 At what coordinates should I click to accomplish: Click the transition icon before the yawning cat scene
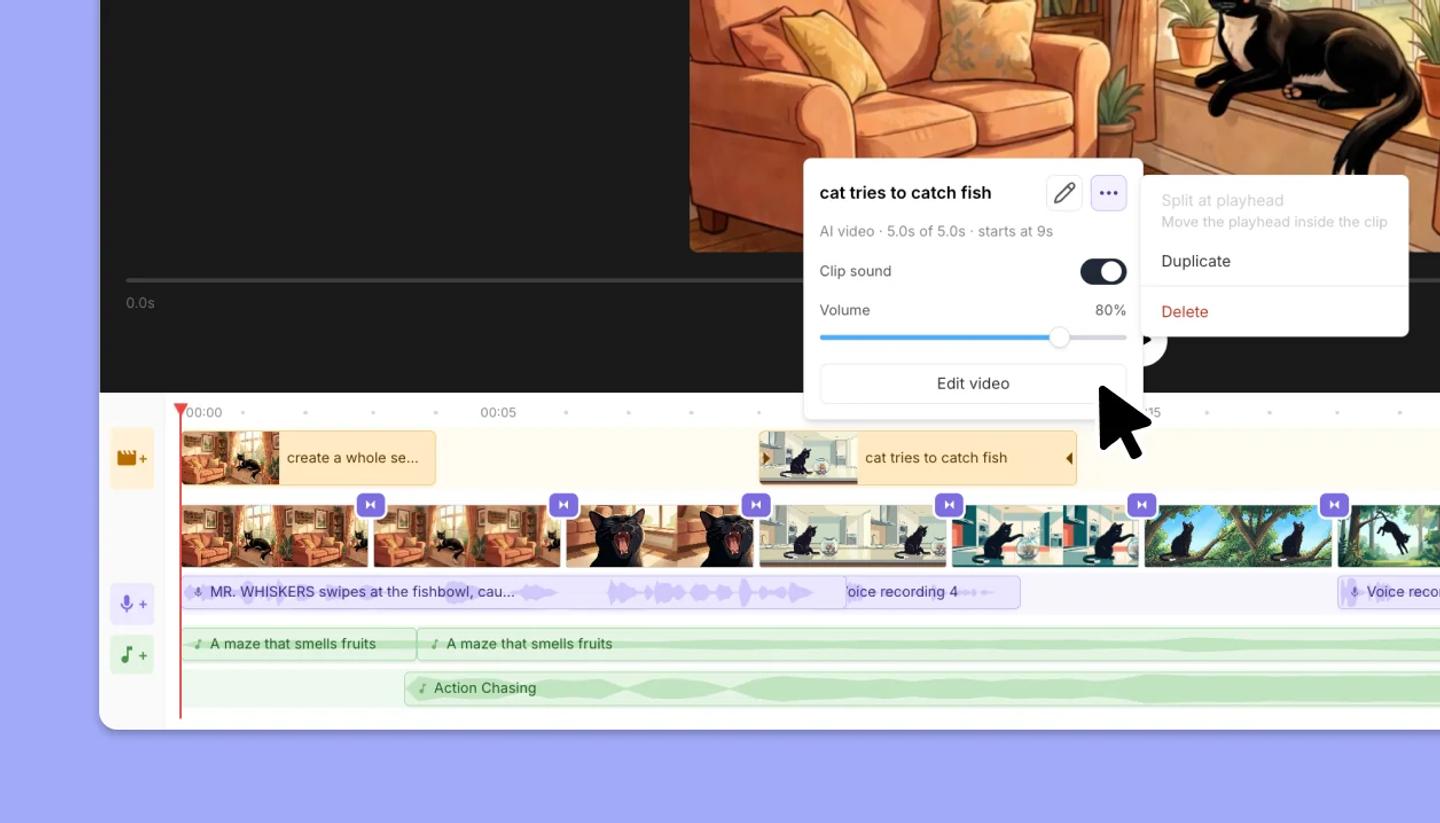[563, 505]
